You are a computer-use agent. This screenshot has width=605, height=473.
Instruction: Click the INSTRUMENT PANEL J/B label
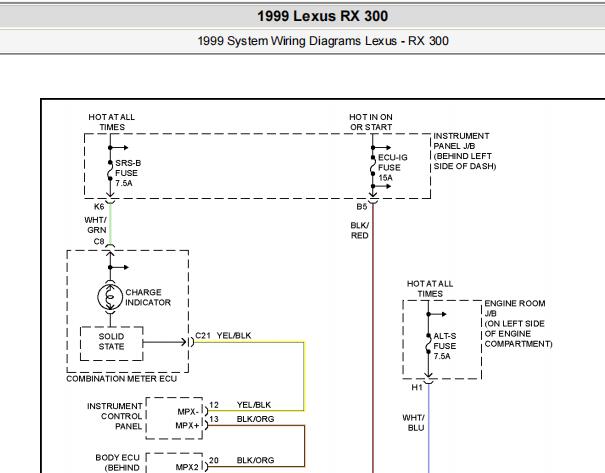point(465,151)
